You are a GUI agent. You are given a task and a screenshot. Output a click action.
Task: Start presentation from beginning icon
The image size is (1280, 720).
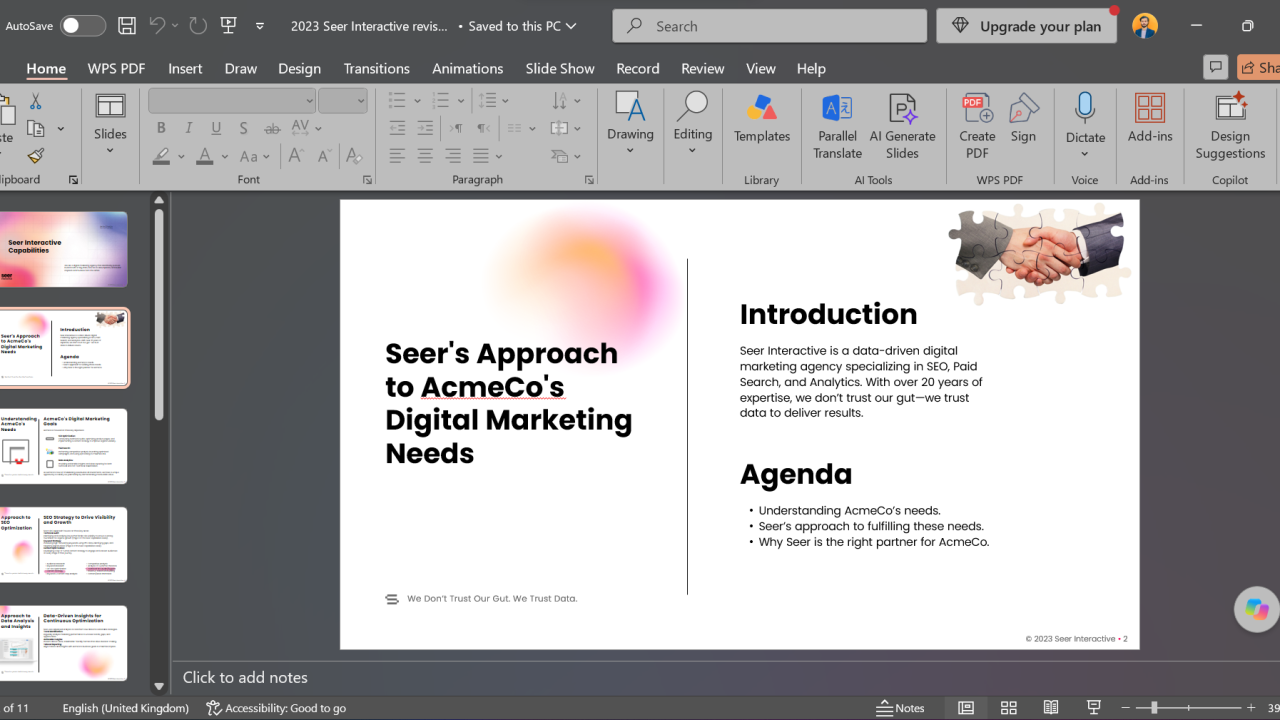tap(228, 26)
